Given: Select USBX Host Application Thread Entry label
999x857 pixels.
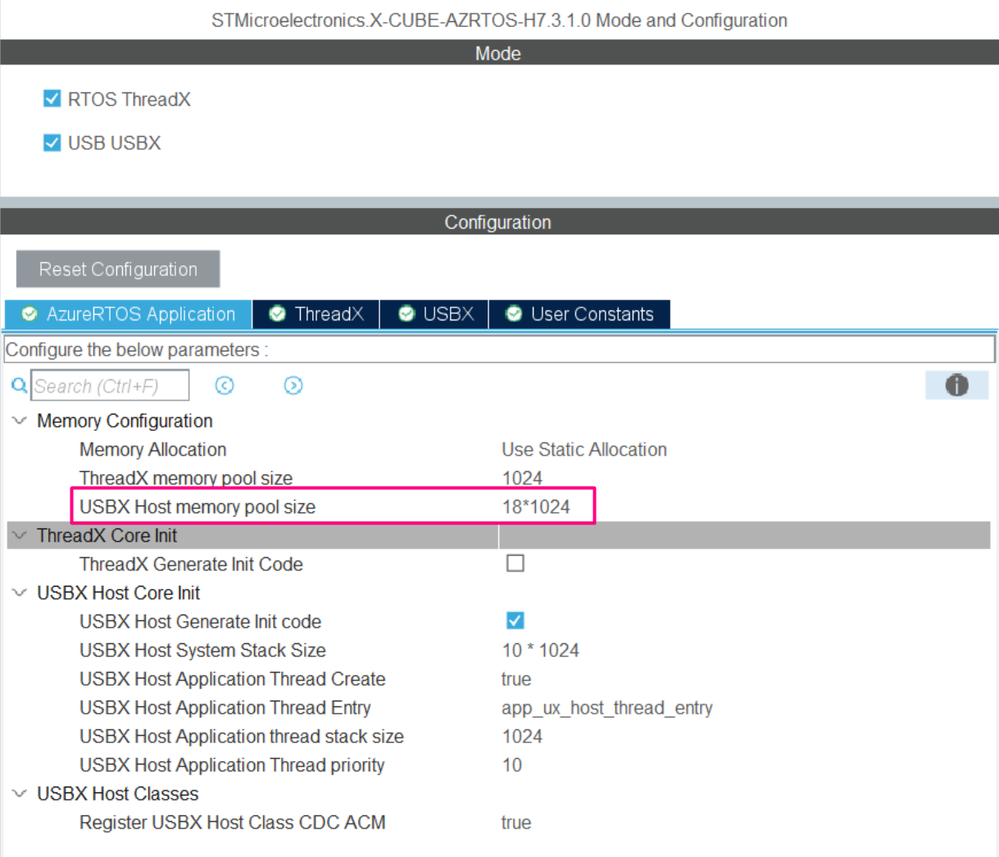Looking at the screenshot, I should (x=225, y=707).
